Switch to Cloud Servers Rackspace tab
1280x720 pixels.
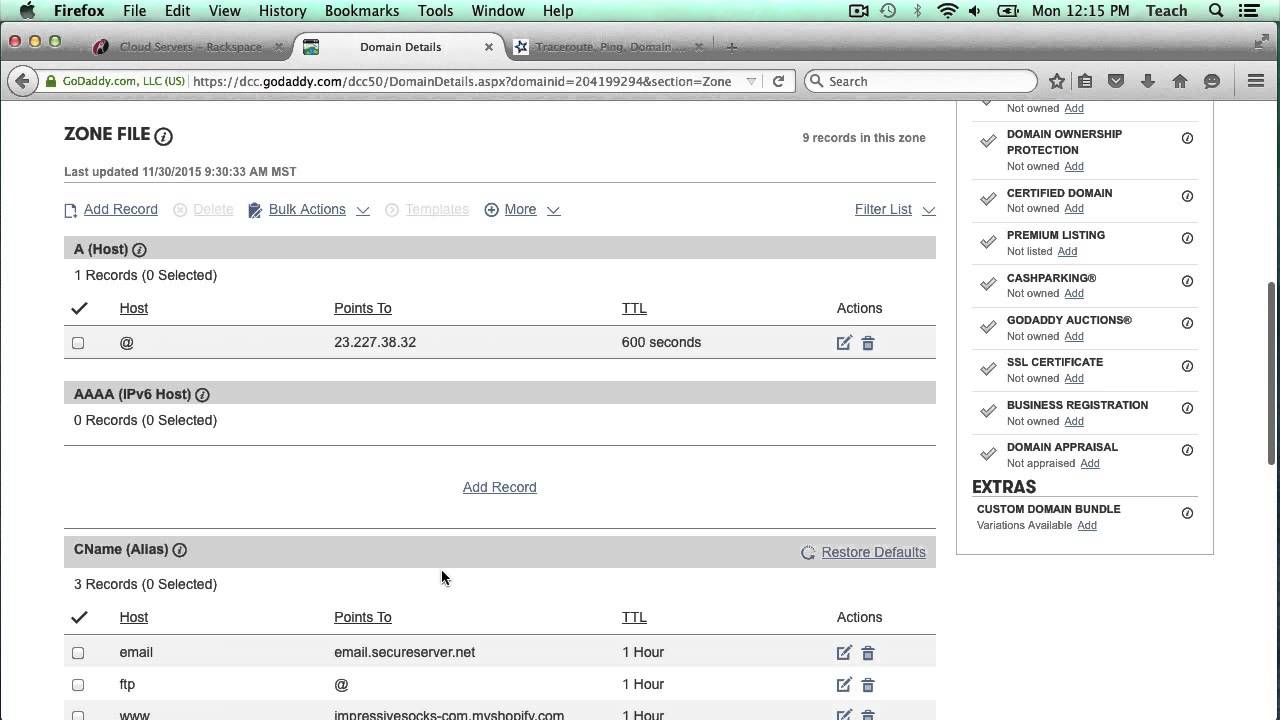[x=190, y=47]
